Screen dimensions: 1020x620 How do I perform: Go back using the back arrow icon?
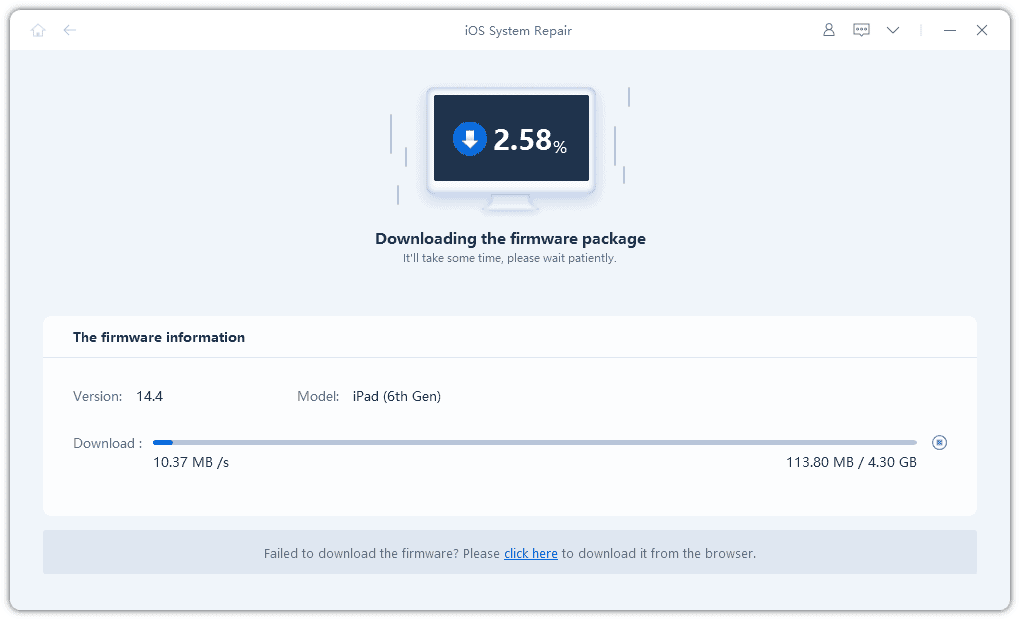pyautogui.click(x=69, y=30)
